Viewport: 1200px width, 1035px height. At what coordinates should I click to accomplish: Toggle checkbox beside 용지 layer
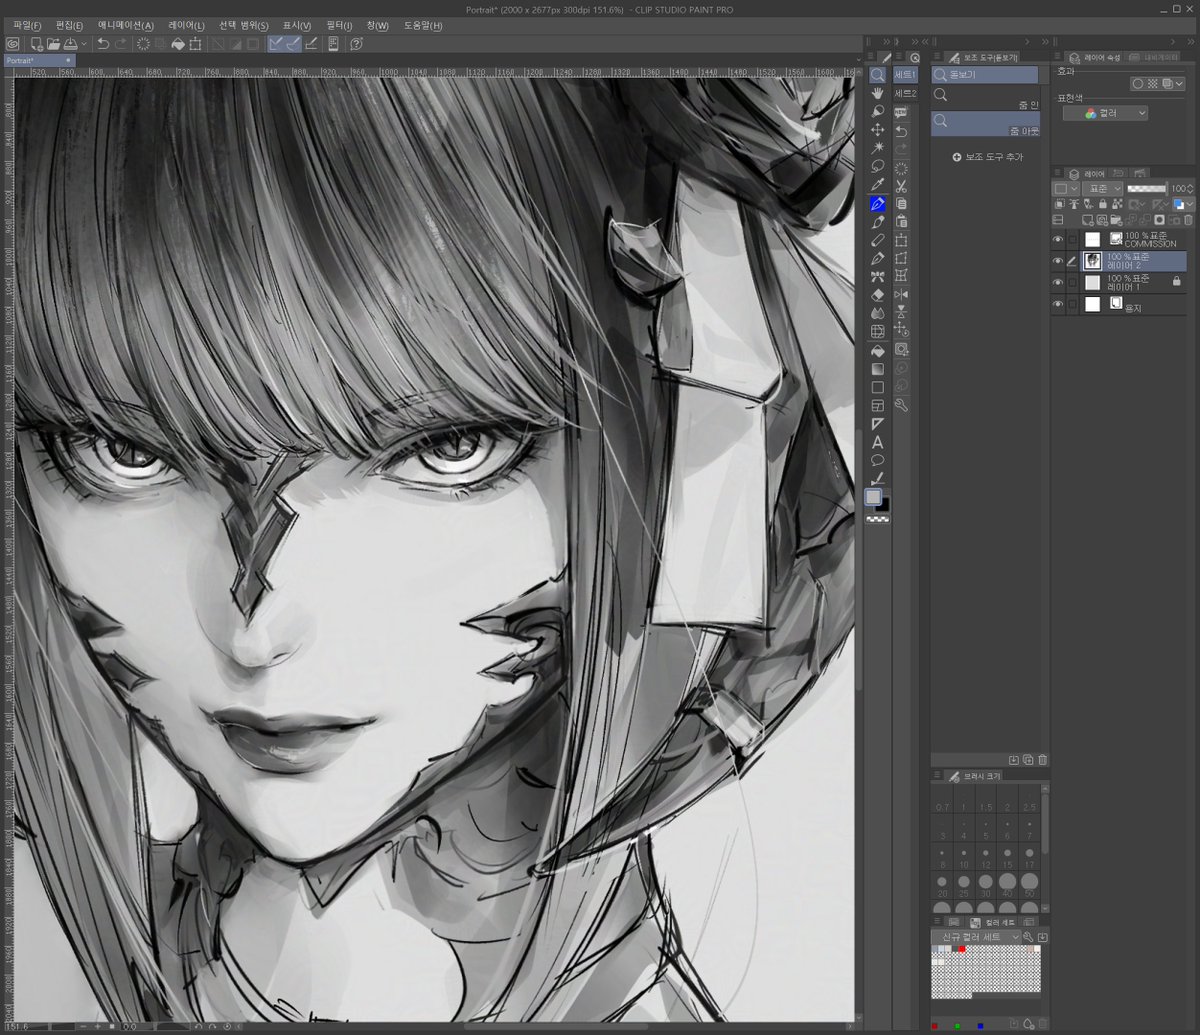tap(1072, 304)
